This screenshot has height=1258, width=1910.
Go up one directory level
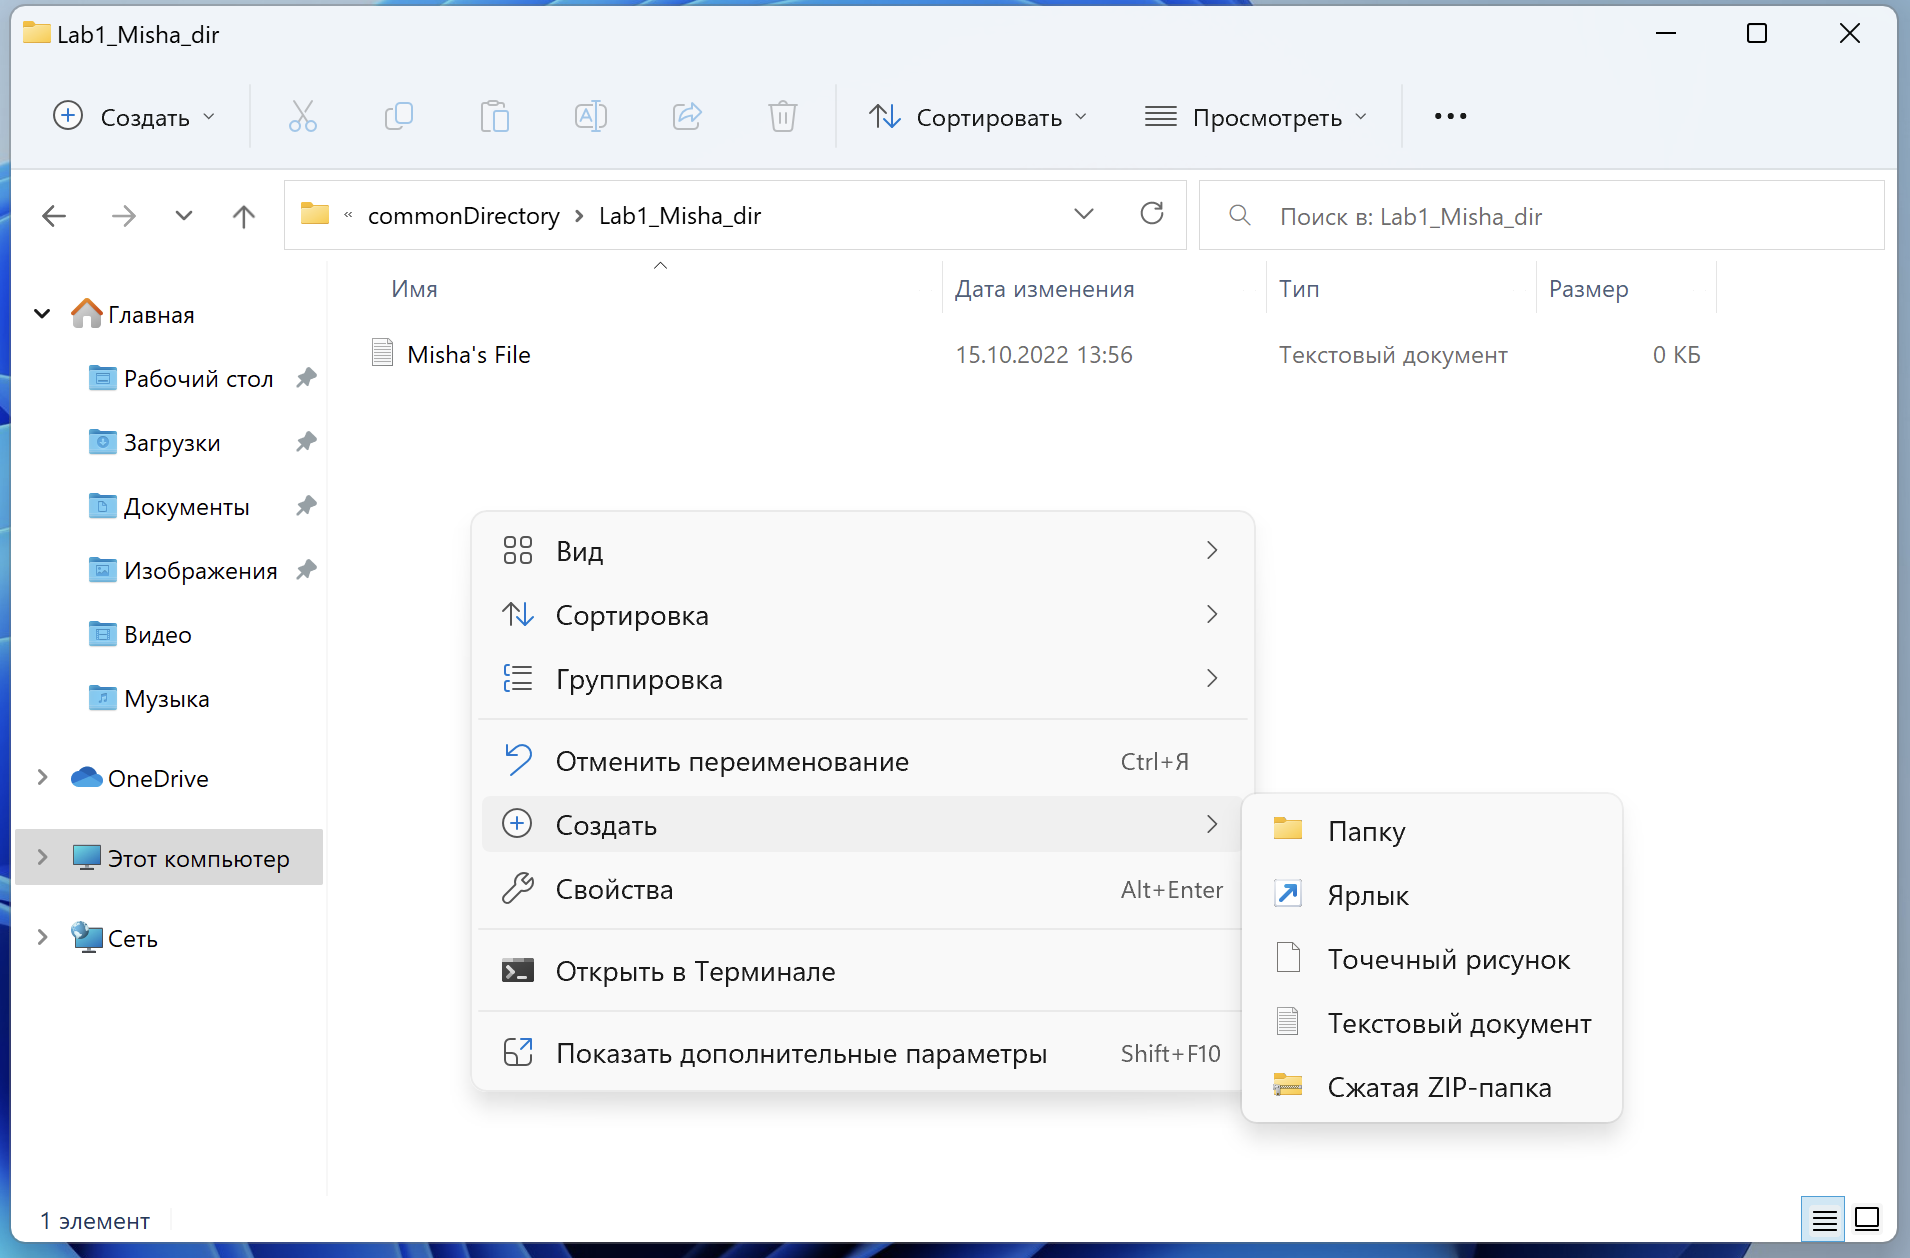point(243,216)
